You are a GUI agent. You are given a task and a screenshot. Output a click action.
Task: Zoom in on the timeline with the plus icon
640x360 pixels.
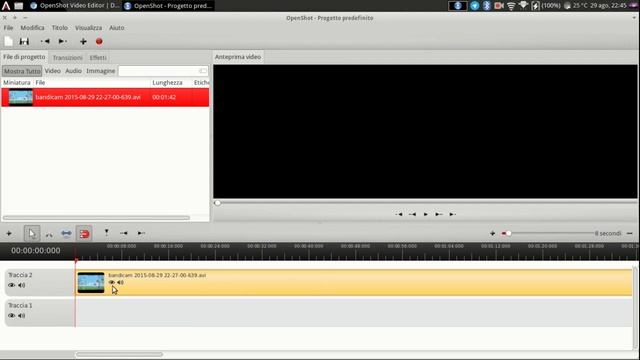[x=492, y=233]
